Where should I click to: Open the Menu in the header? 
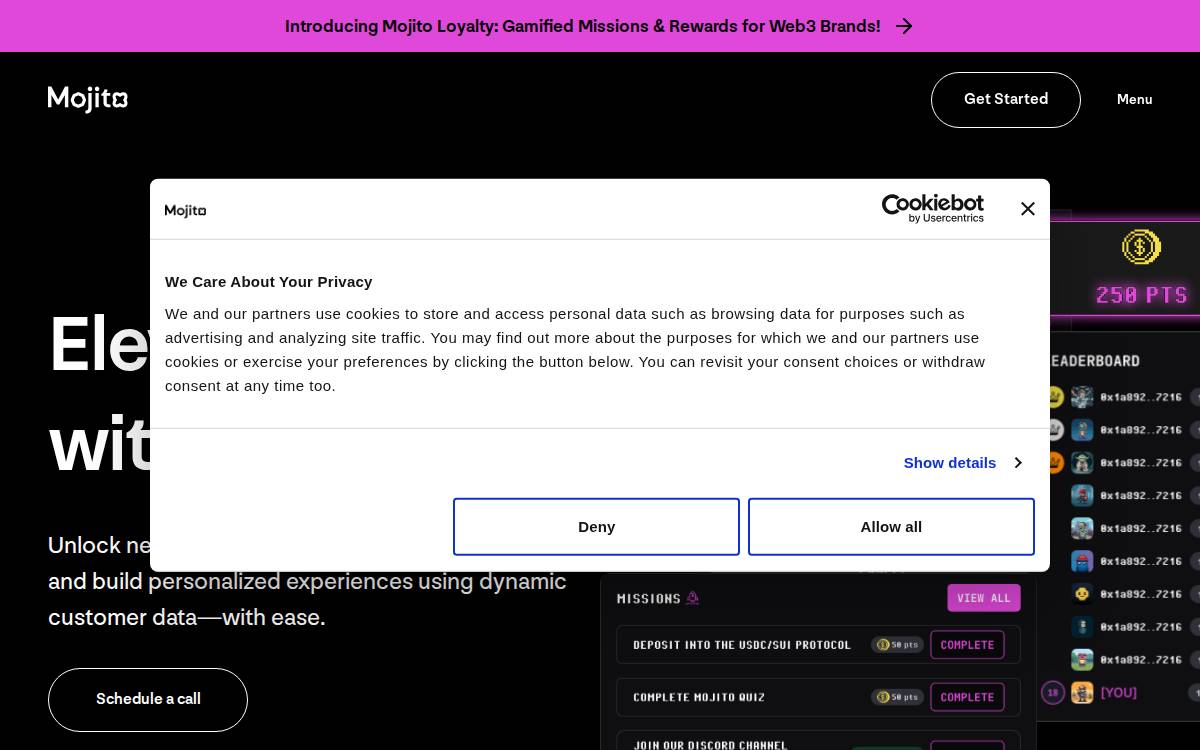click(1134, 100)
